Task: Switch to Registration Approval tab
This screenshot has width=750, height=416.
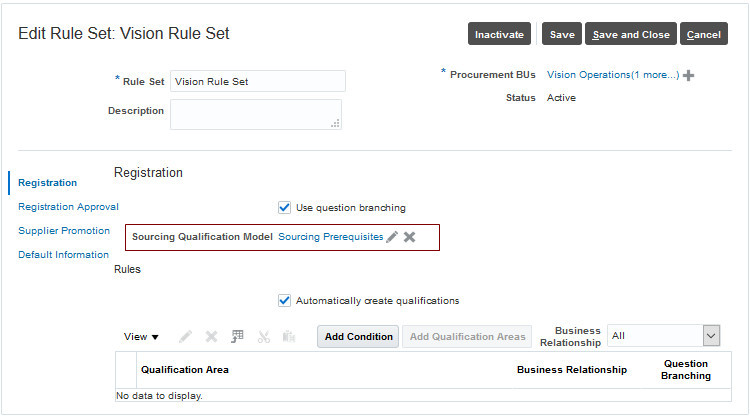Action: (x=68, y=207)
